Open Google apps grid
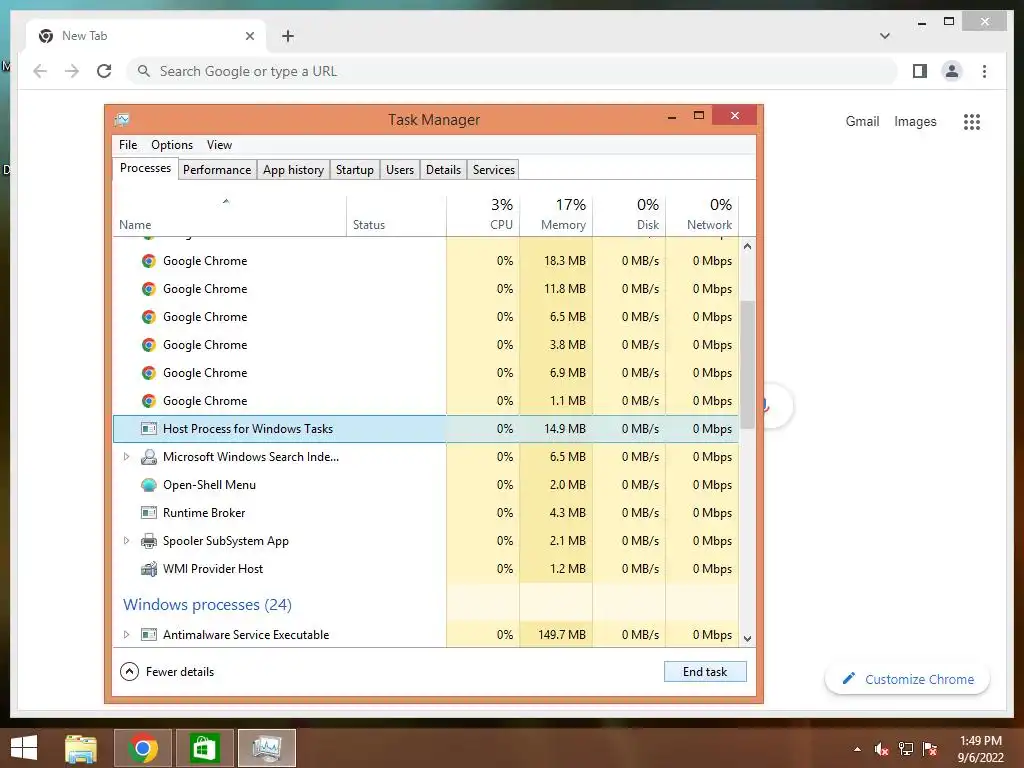The image size is (1024, 768). pos(972,121)
